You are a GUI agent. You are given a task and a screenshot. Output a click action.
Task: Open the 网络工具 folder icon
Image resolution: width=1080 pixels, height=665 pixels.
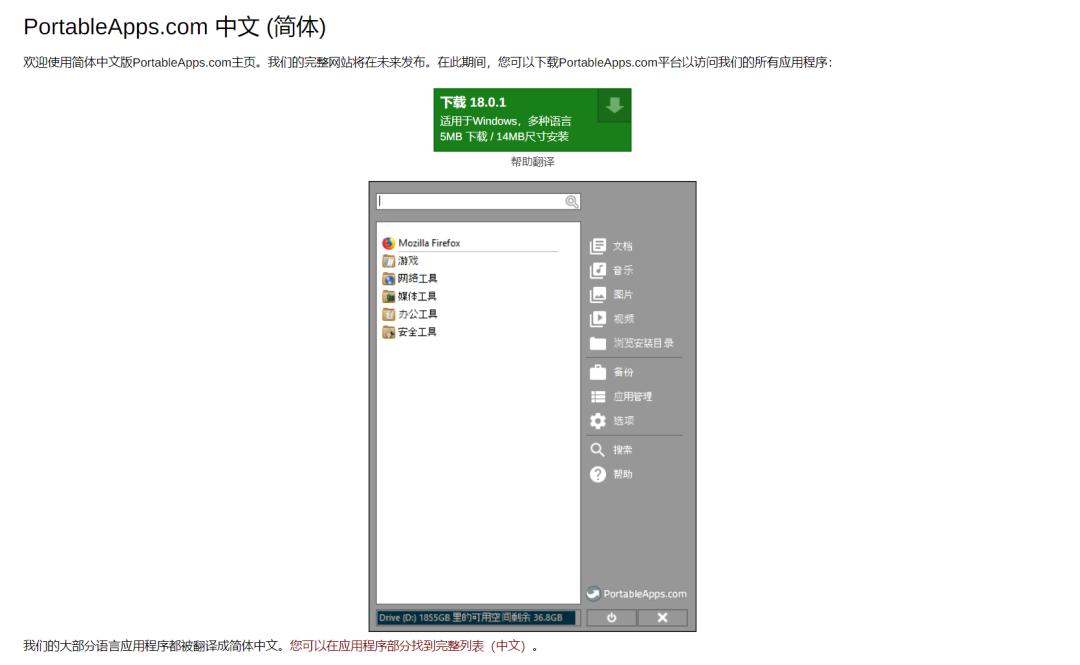click(x=388, y=278)
